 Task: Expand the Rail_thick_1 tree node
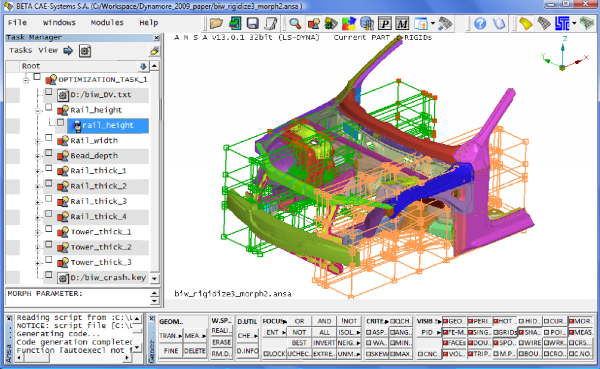tap(38, 171)
